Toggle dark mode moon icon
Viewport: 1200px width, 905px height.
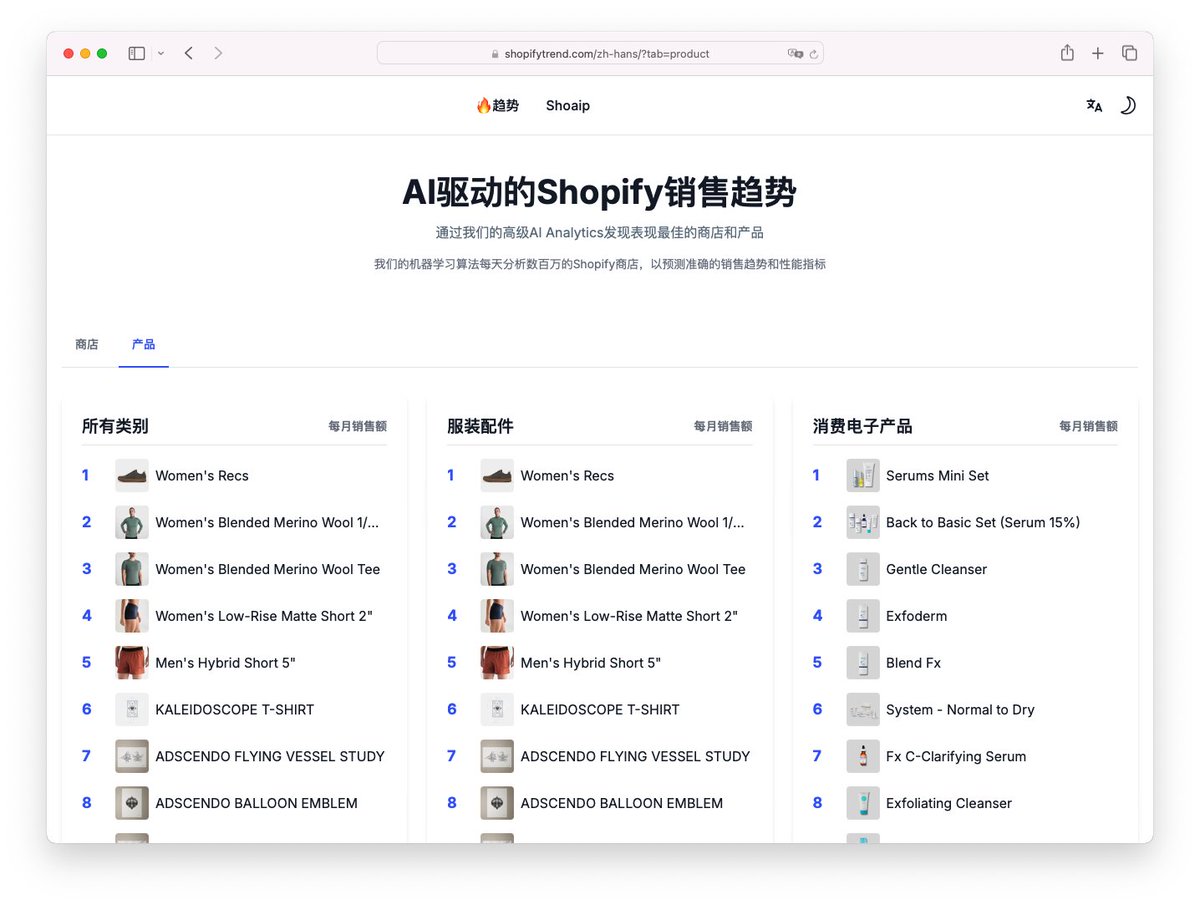tap(1127, 105)
